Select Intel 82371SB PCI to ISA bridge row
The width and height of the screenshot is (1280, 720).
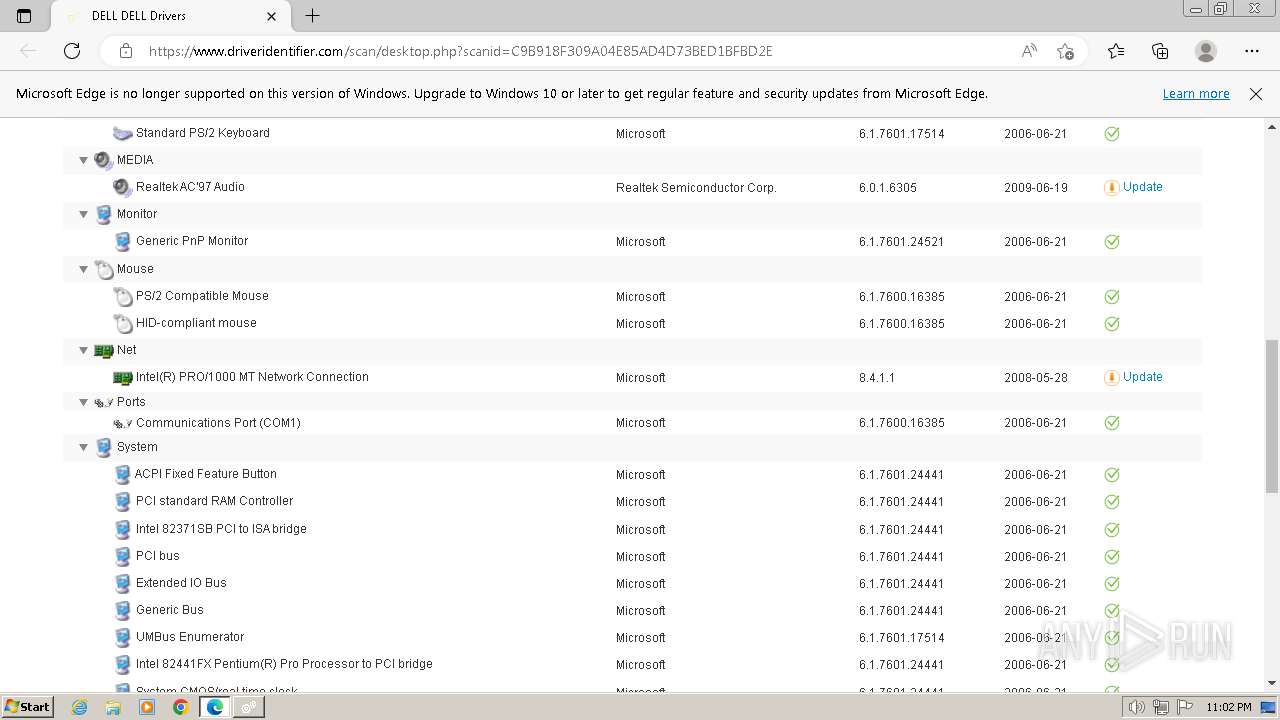[632, 529]
